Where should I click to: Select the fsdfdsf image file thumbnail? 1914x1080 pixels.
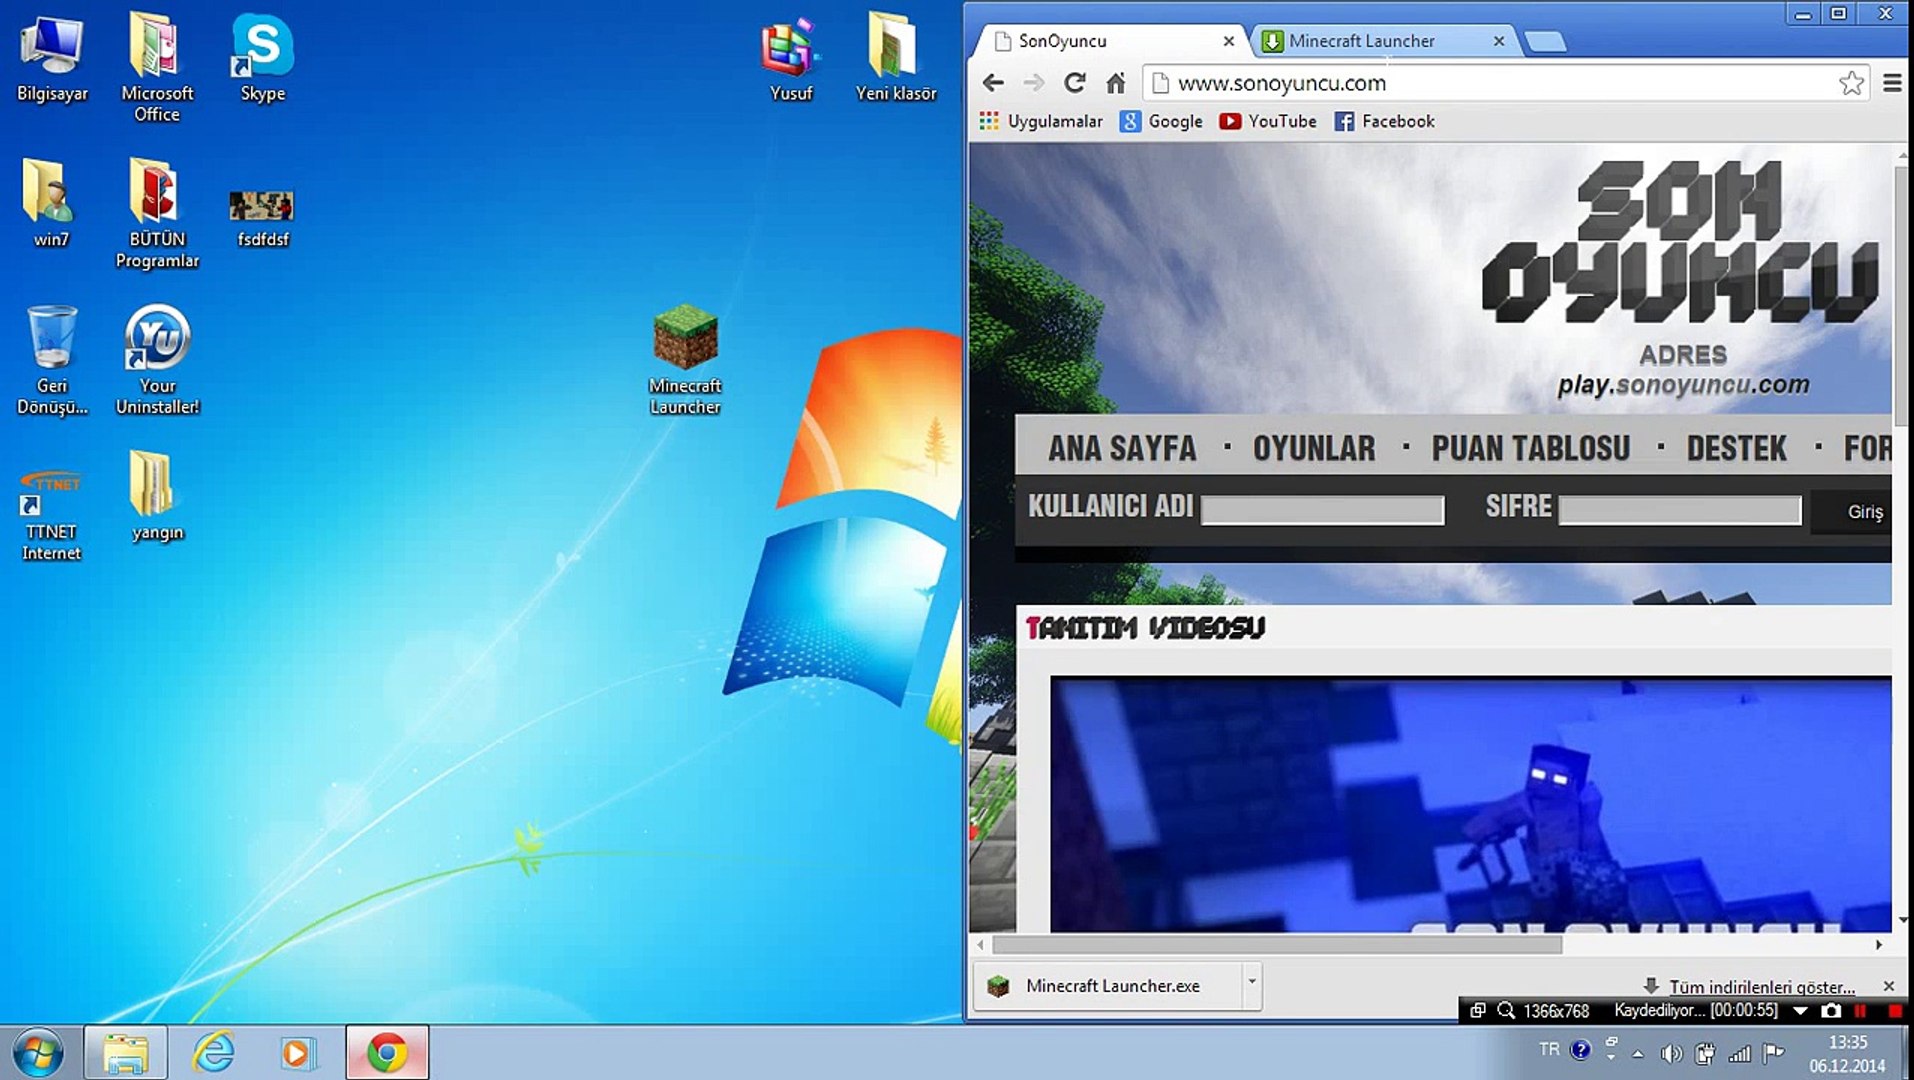point(262,218)
